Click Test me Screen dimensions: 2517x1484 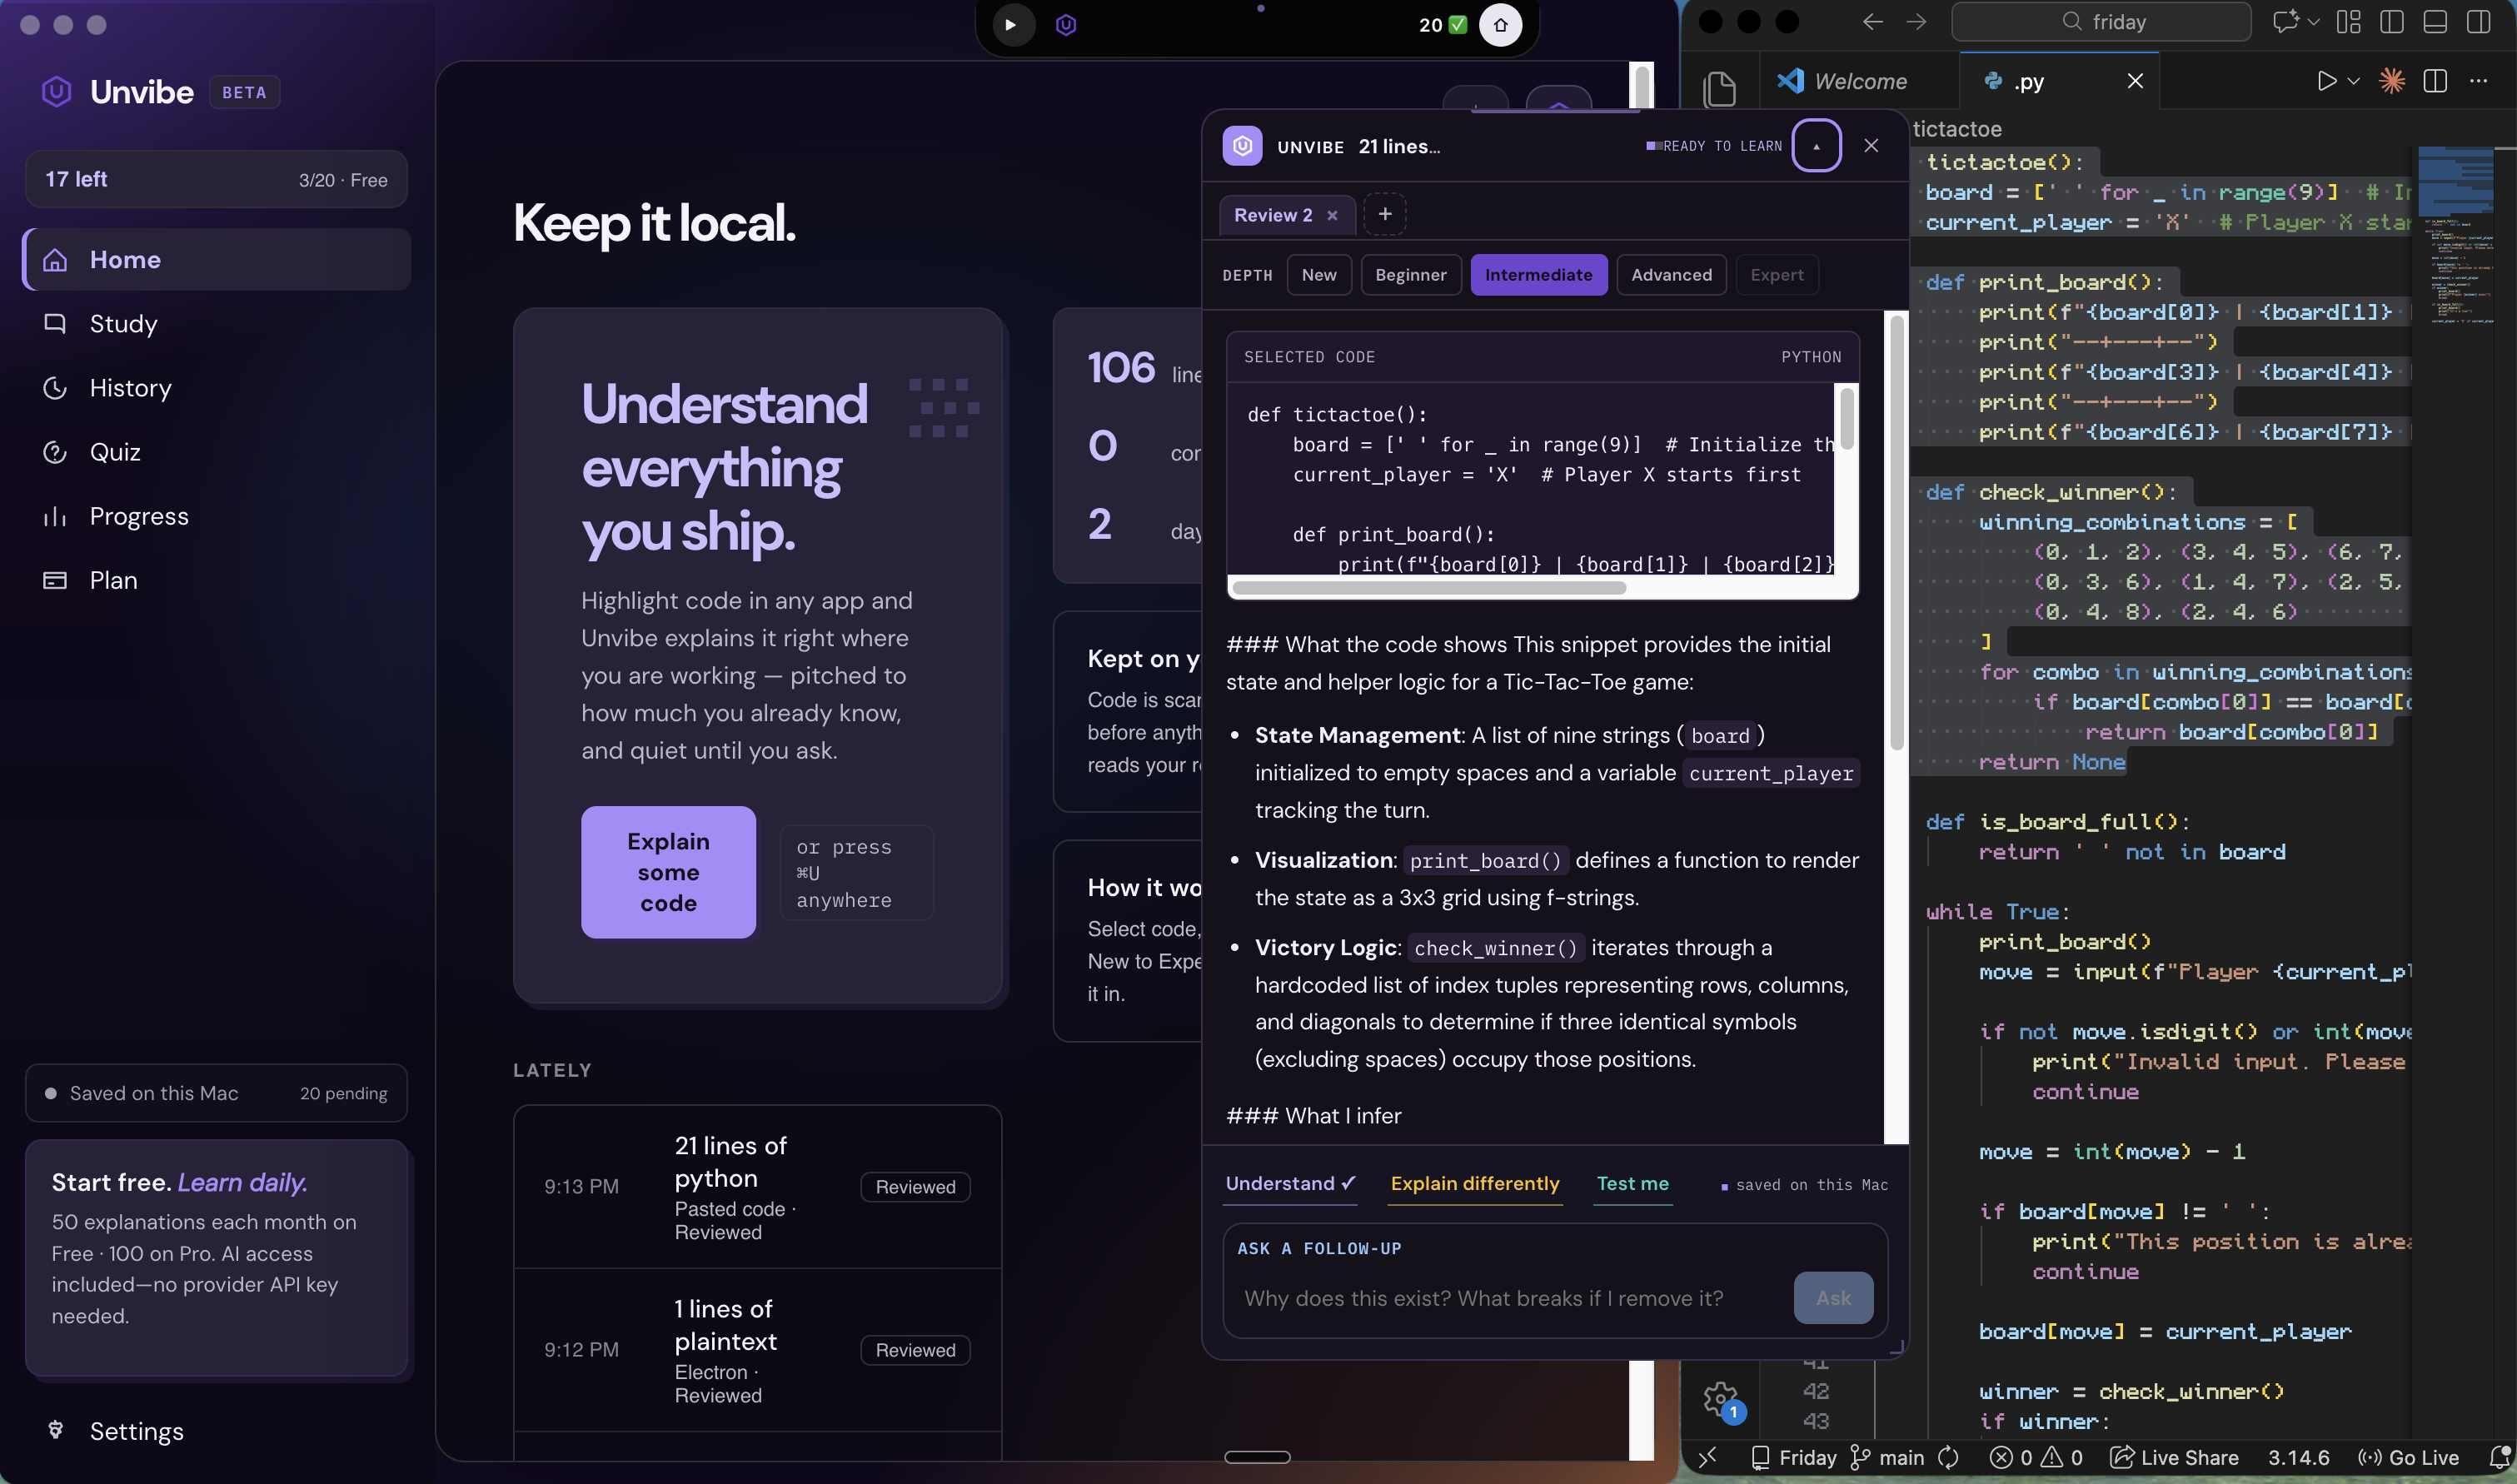[1633, 1184]
